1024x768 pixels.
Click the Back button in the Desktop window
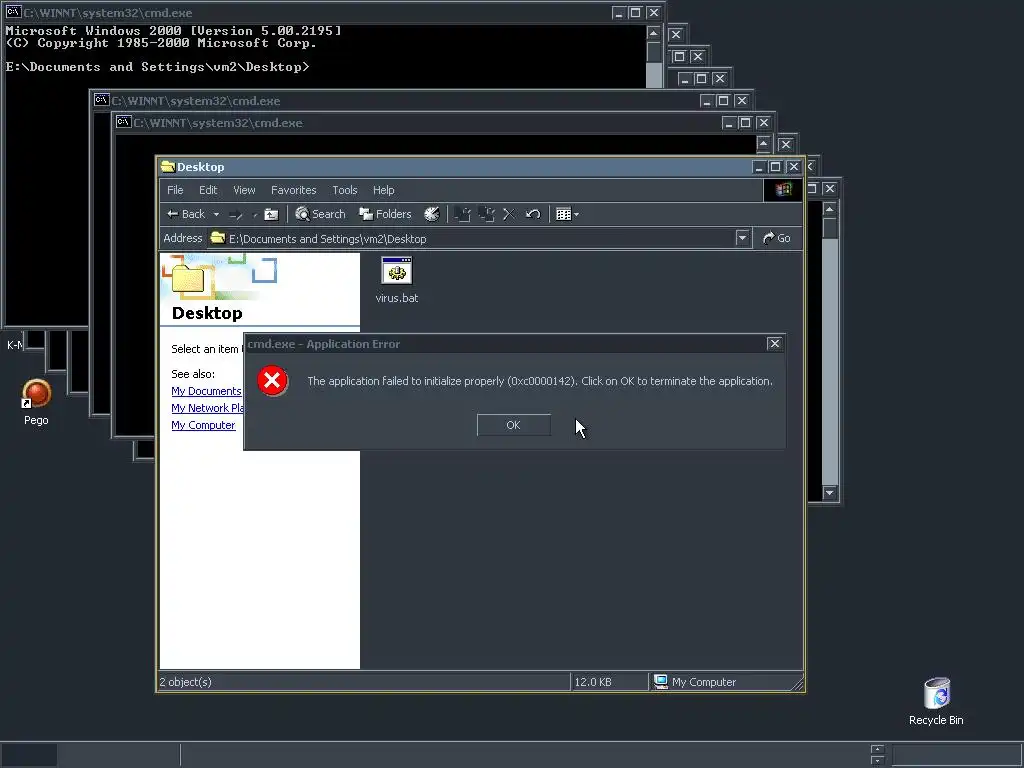(x=186, y=214)
